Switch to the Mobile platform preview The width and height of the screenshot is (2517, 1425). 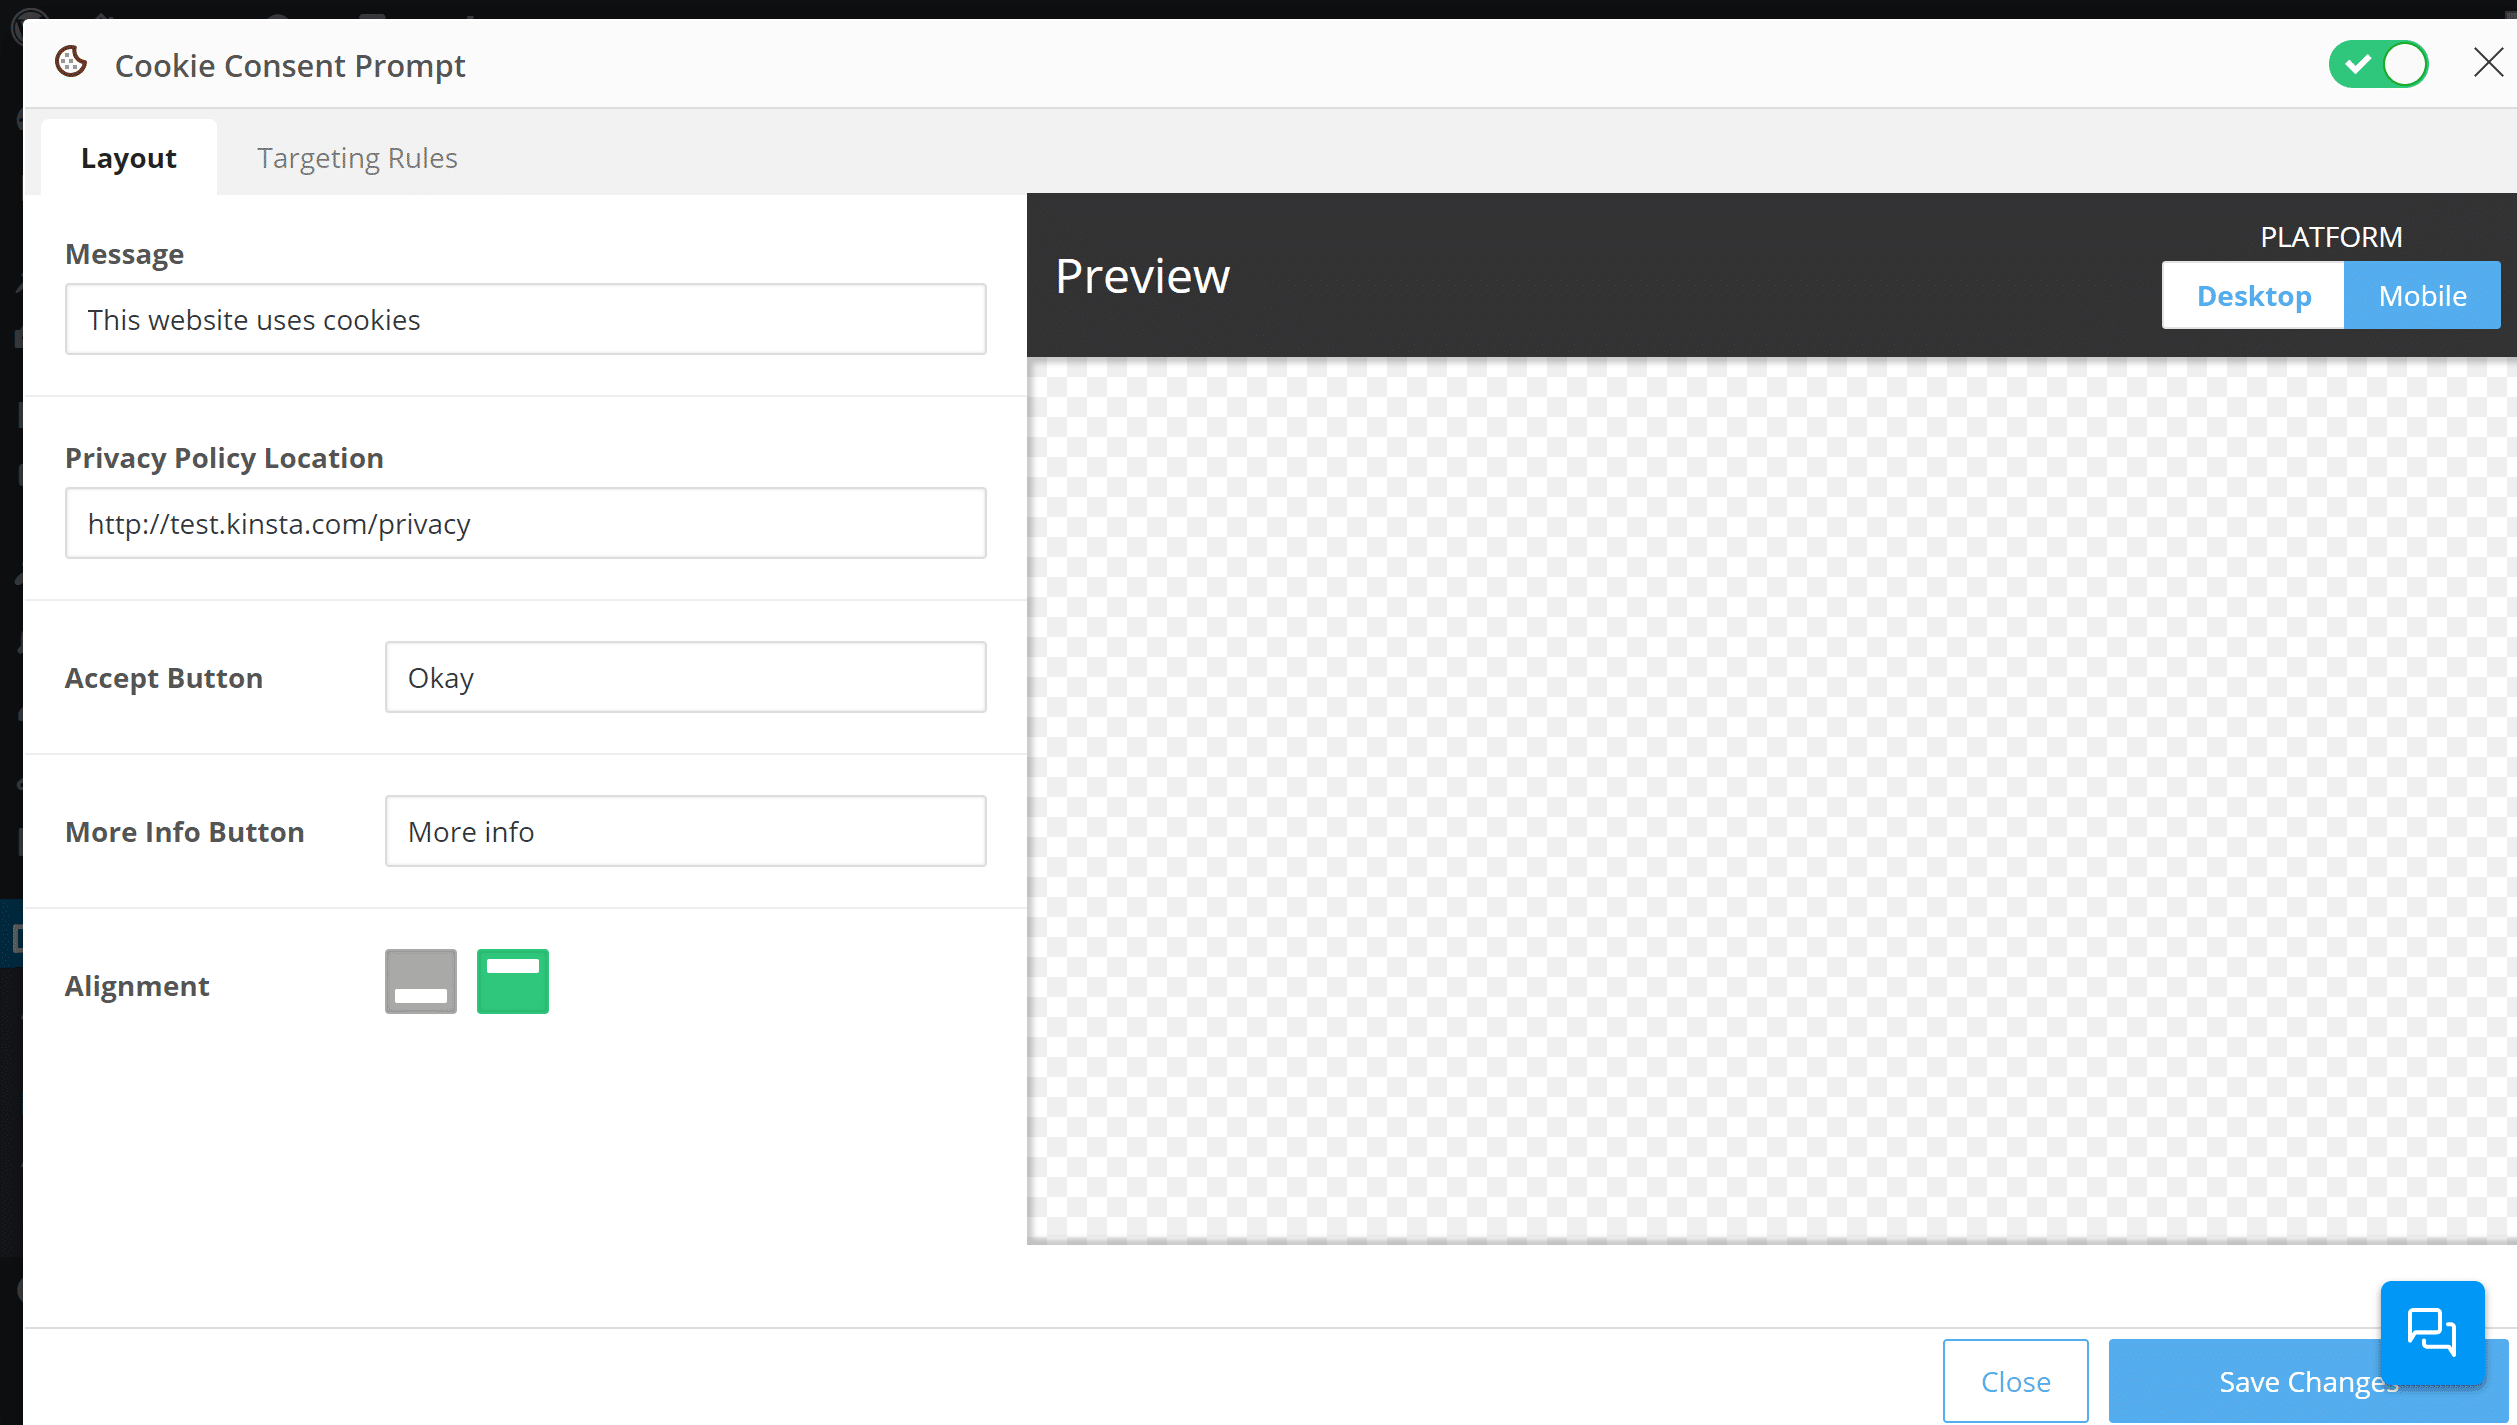pyautogui.click(x=2422, y=296)
